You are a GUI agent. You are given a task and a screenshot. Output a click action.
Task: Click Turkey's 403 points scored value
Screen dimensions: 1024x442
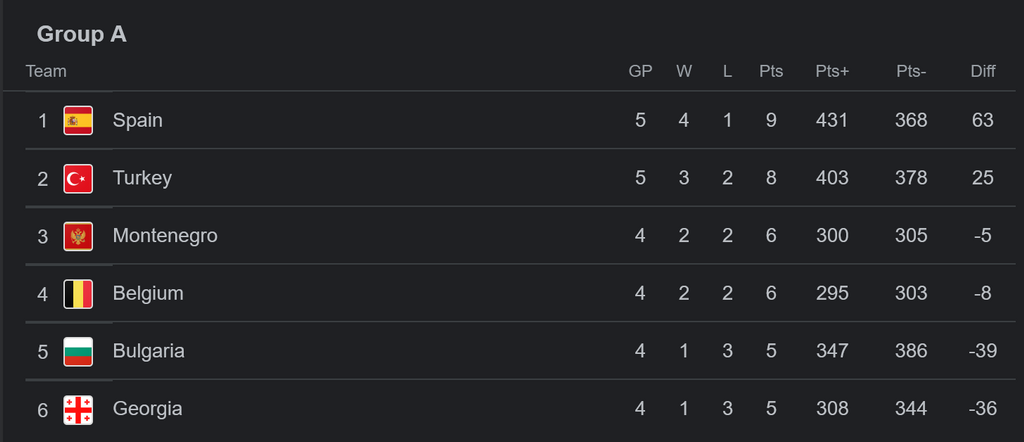pyautogui.click(x=832, y=178)
